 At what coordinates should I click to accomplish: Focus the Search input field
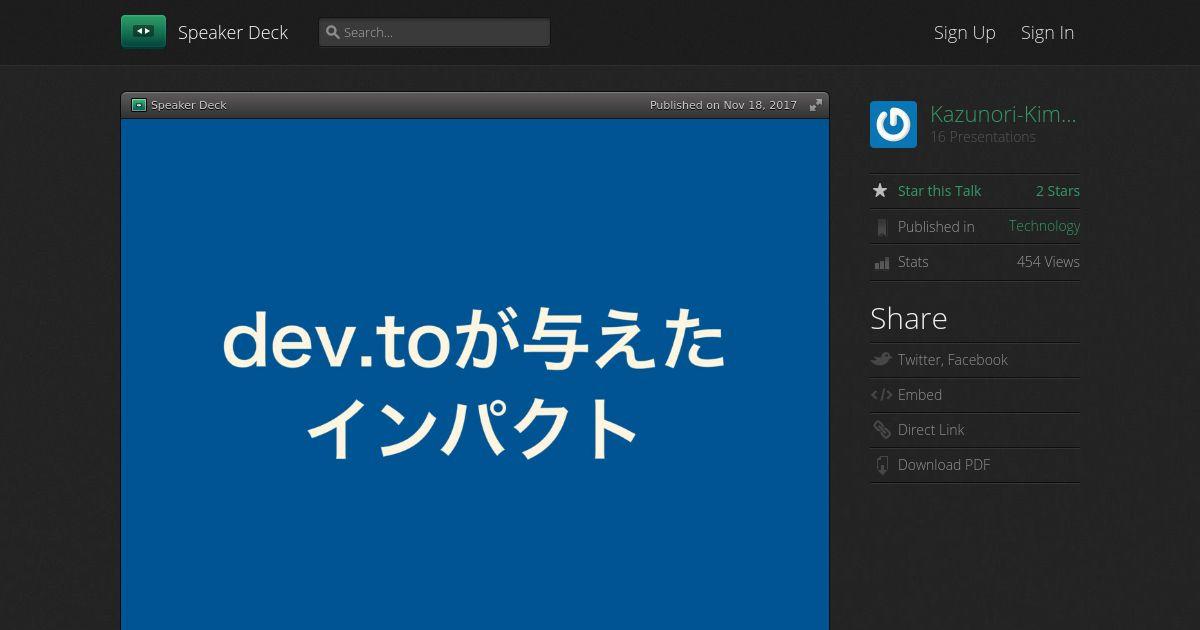pos(434,32)
